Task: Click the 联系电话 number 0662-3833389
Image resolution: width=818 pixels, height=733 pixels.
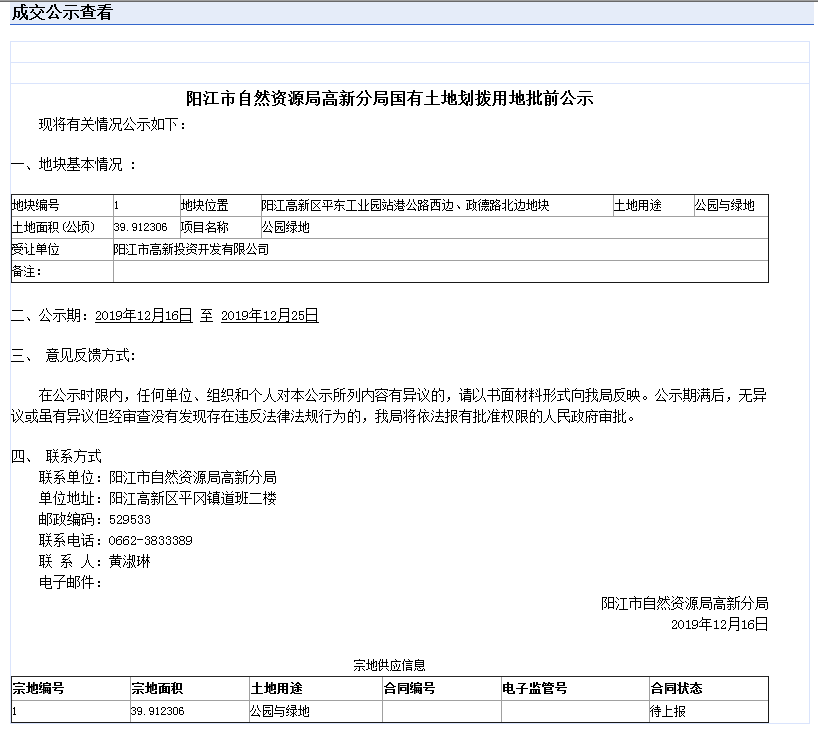Action: tap(150, 540)
